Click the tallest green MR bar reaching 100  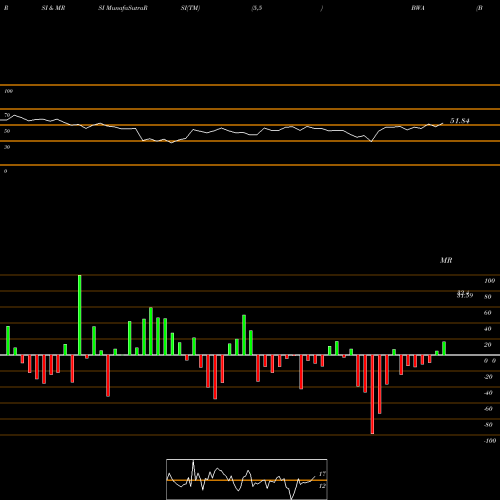[x=80, y=315]
